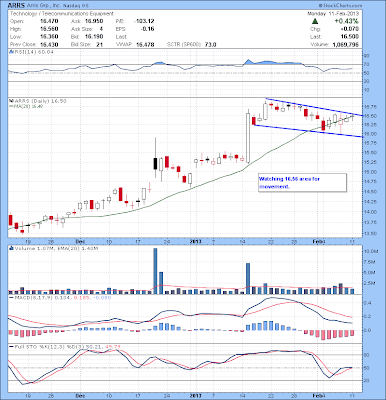The width and height of the screenshot is (386, 400).
Task: Click the SCTR (SP600) value 73.0
Action: pos(210,44)
